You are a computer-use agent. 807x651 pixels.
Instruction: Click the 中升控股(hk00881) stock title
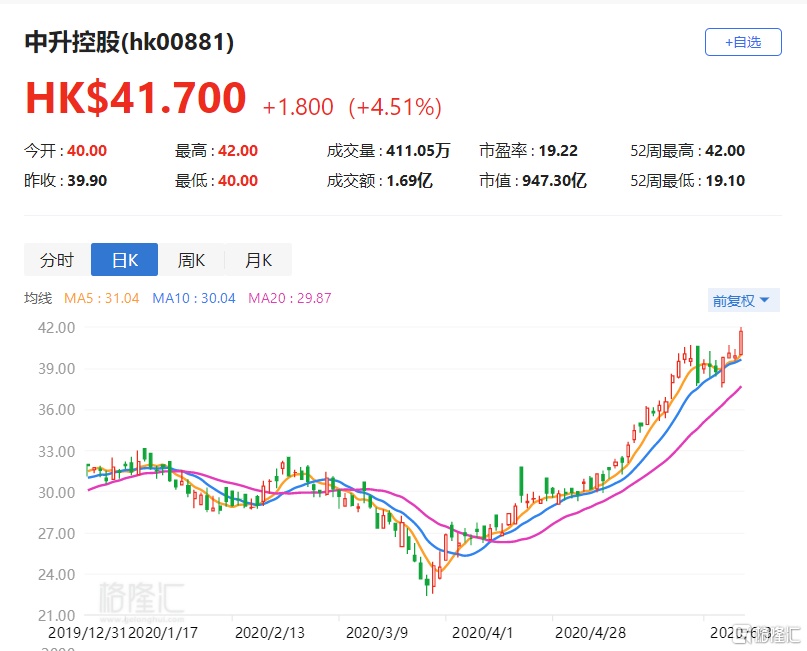[130, 43]
